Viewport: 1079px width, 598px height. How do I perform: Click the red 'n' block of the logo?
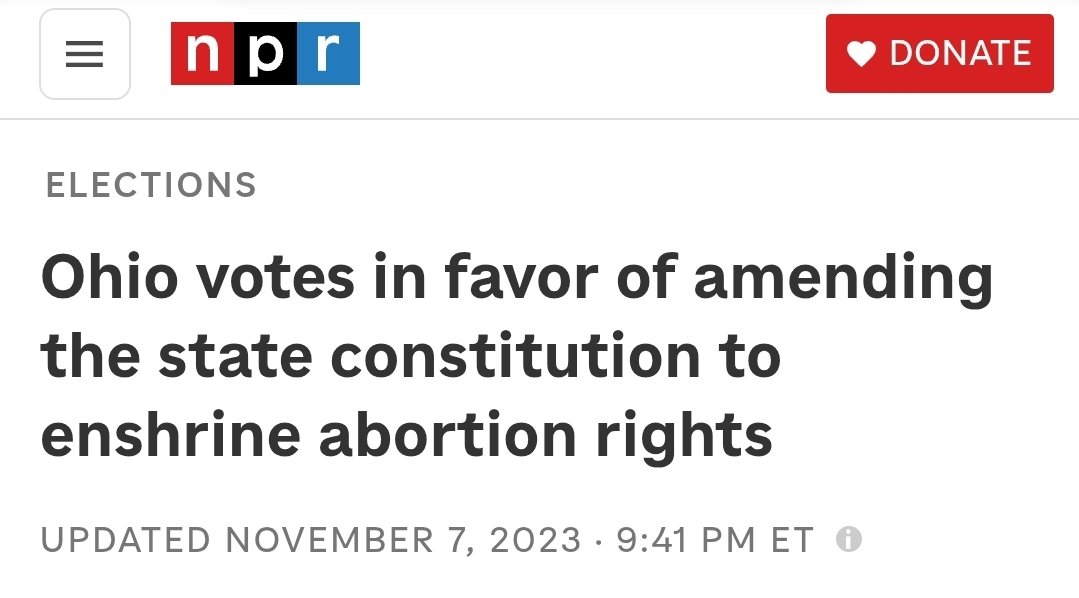click(x=202, y=54)
